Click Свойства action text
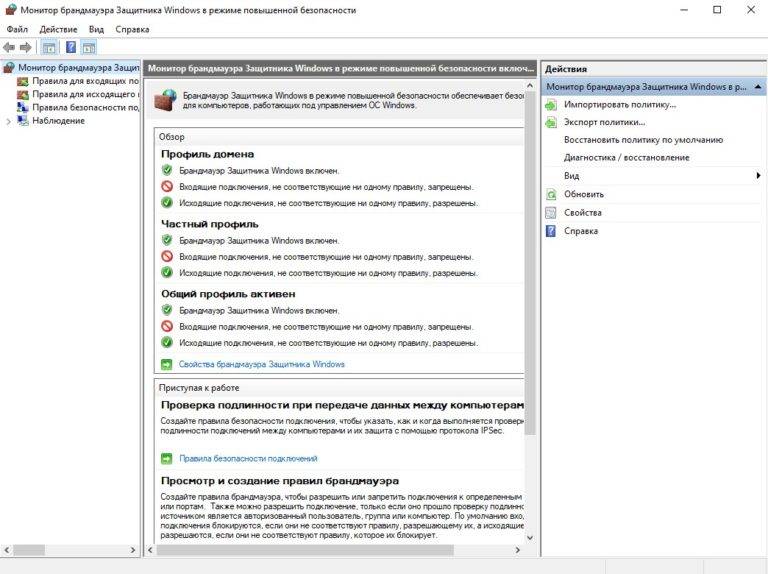Viewport: 768px width, 574px height. tap(583, 213)
